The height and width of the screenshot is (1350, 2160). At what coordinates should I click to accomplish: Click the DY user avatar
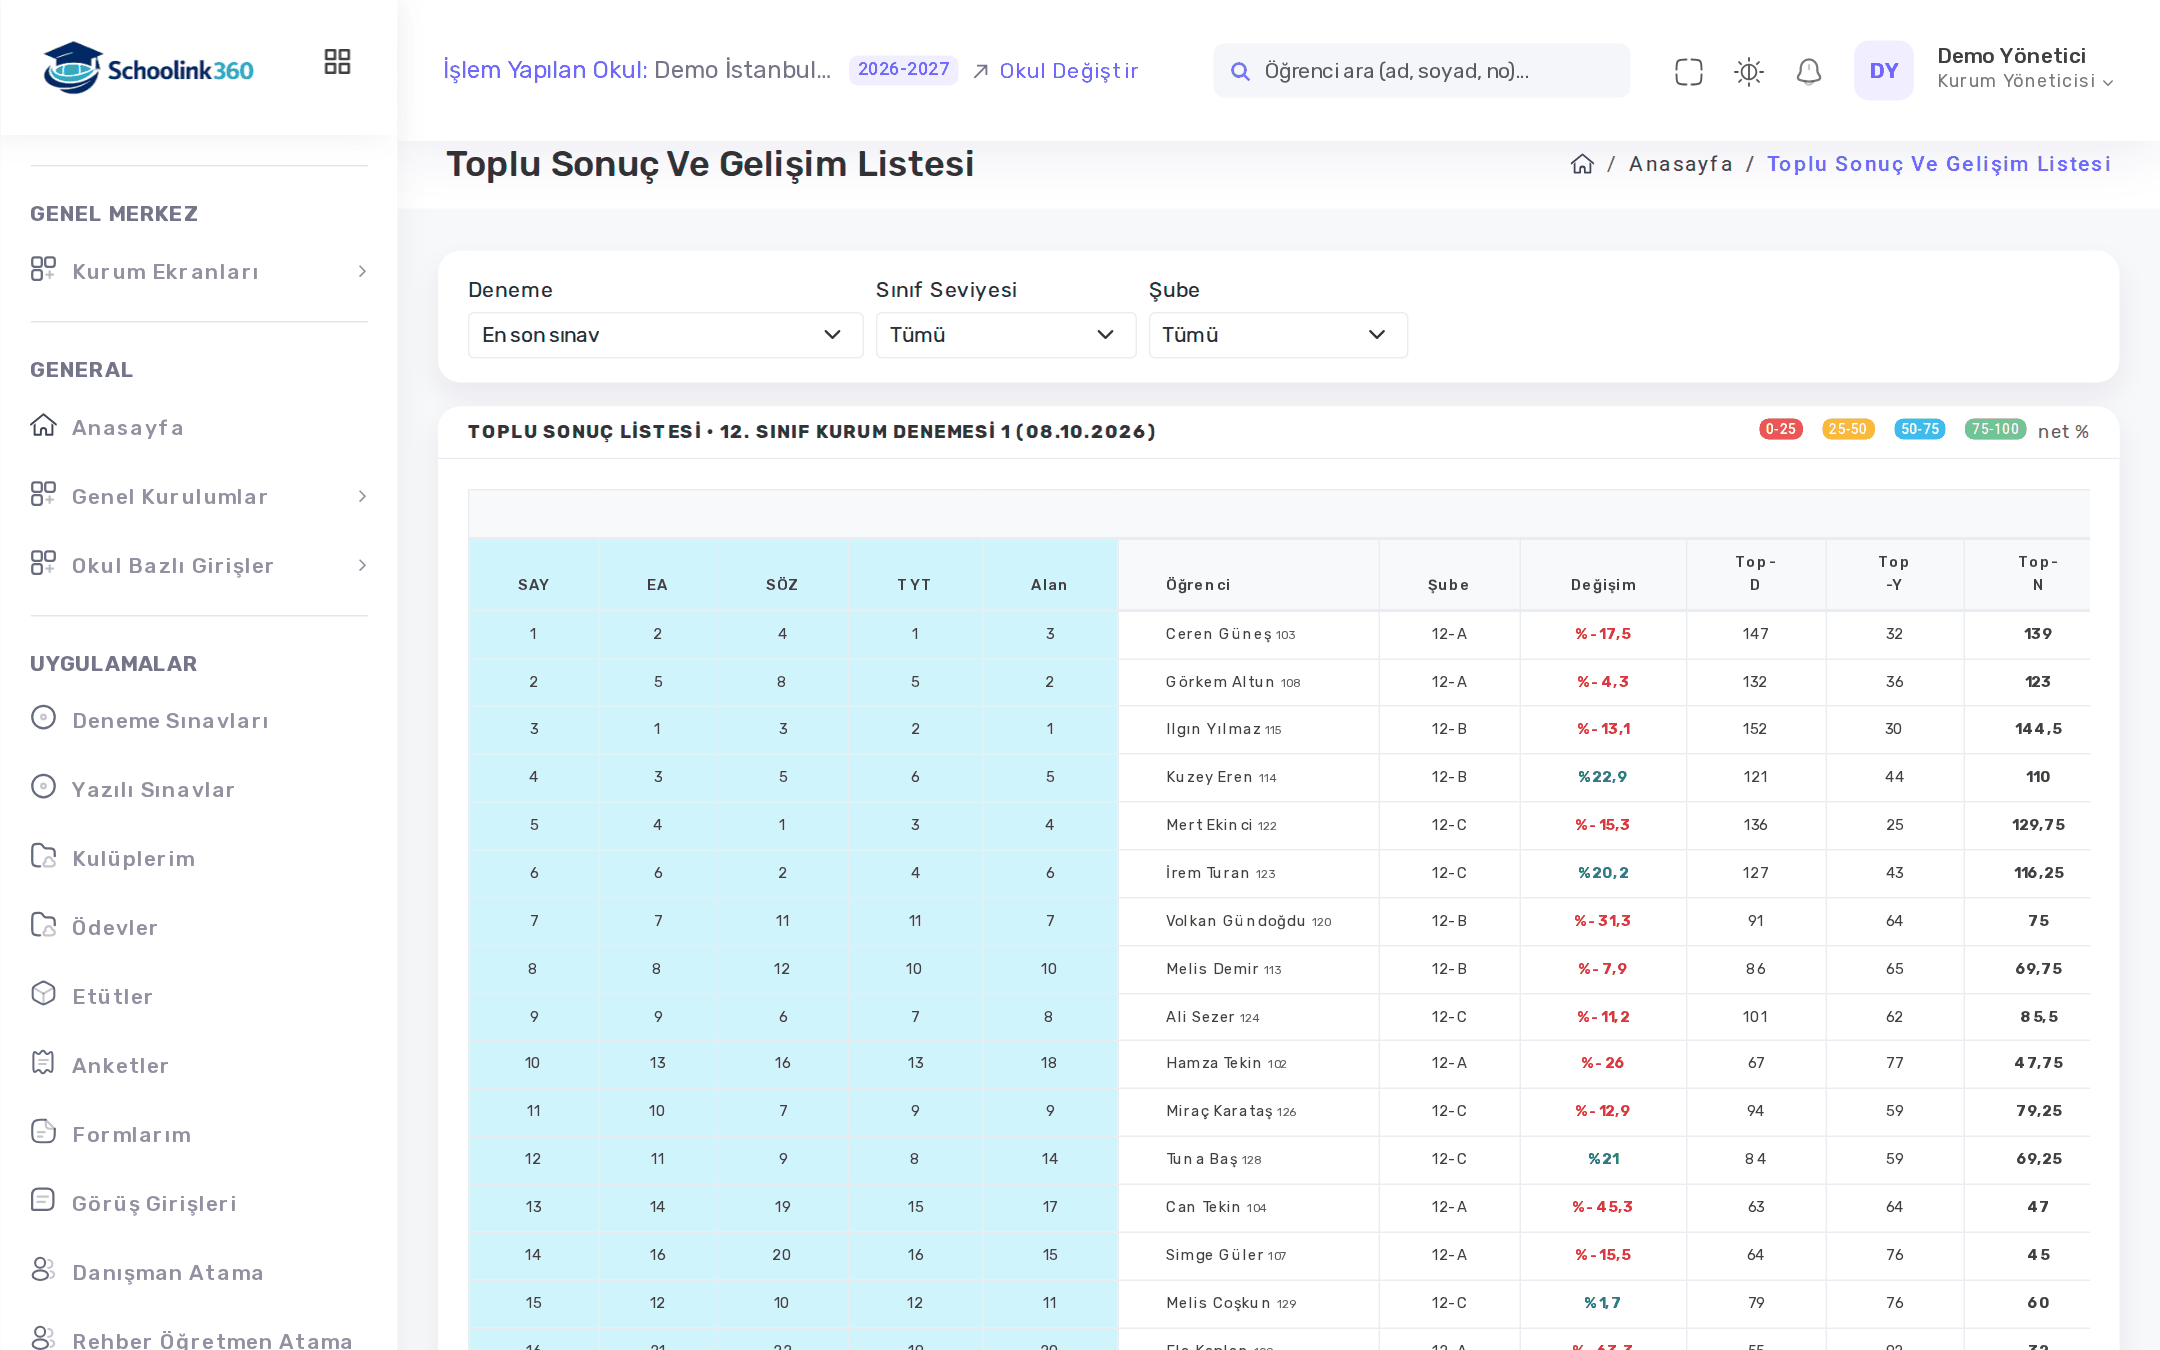click(1884, 70)
